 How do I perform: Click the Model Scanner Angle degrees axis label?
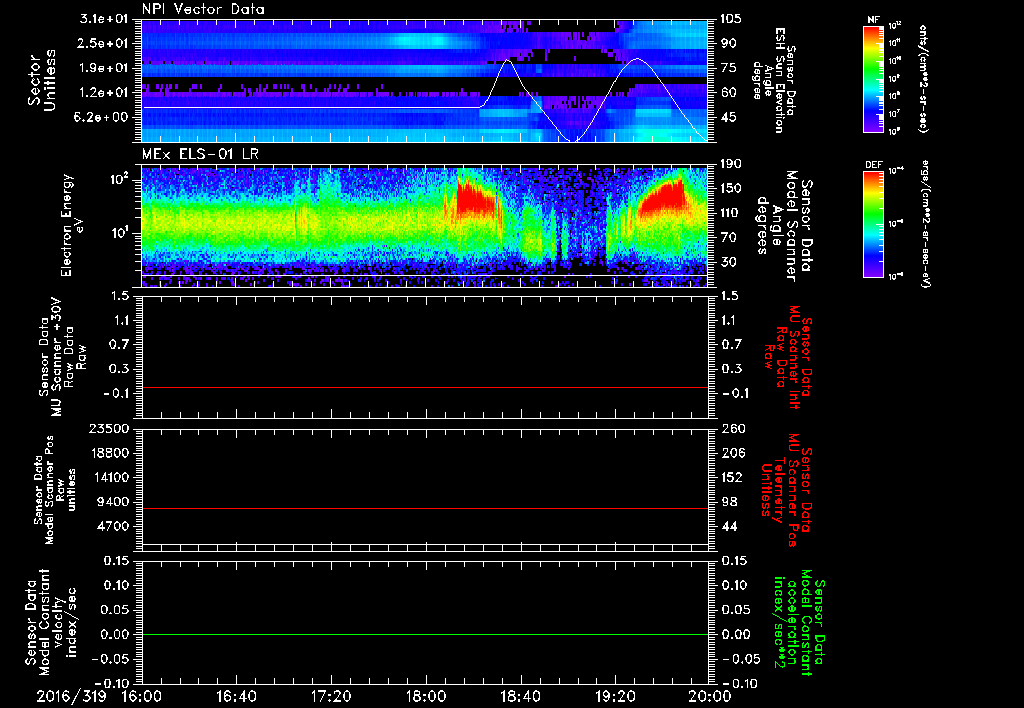point(783,225)
